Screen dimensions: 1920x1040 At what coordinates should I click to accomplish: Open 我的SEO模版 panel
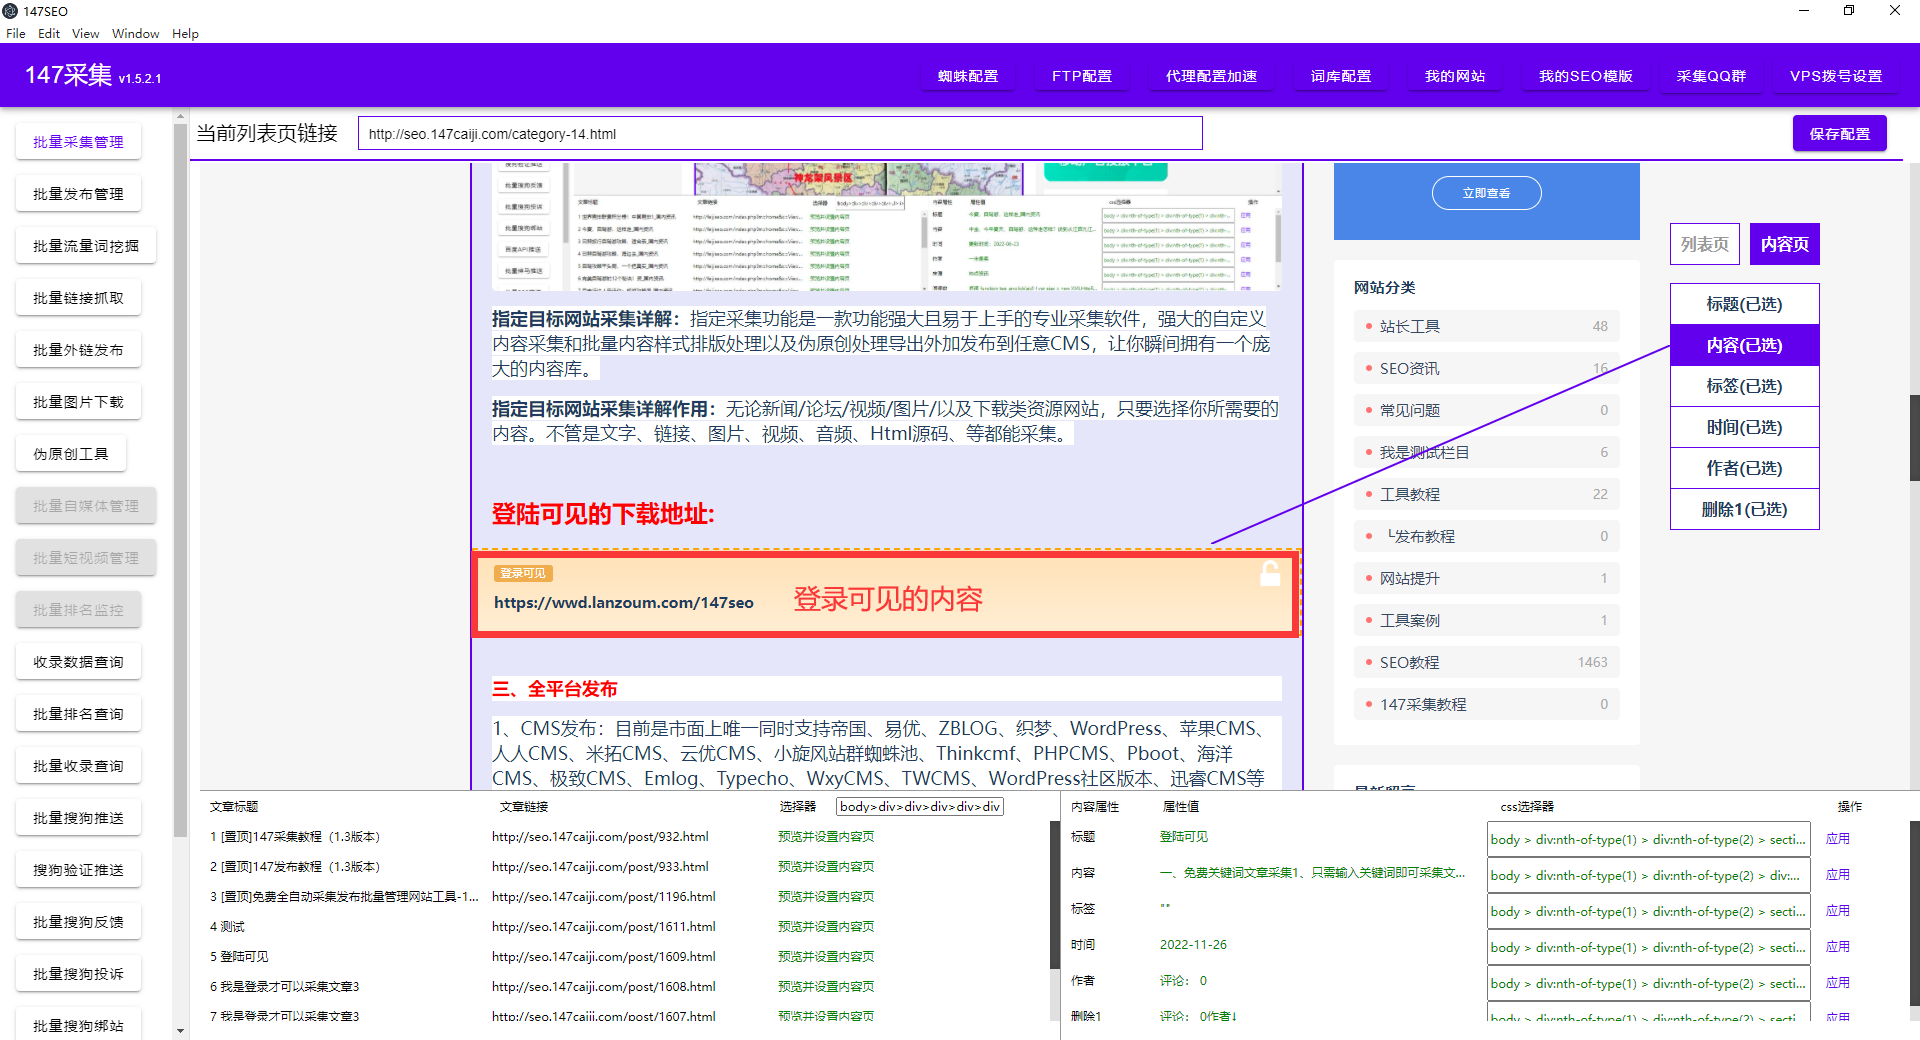click(x=1584, y=75)
